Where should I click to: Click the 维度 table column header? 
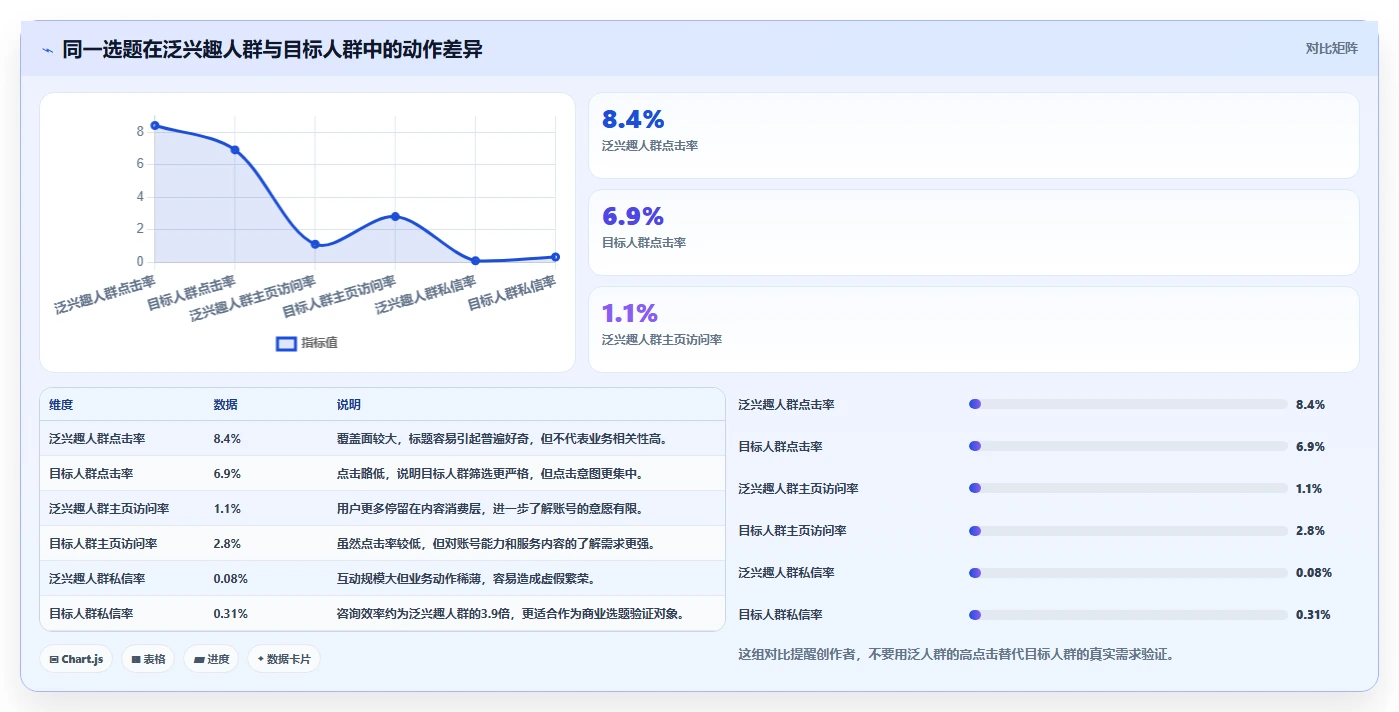pos(61,405)
